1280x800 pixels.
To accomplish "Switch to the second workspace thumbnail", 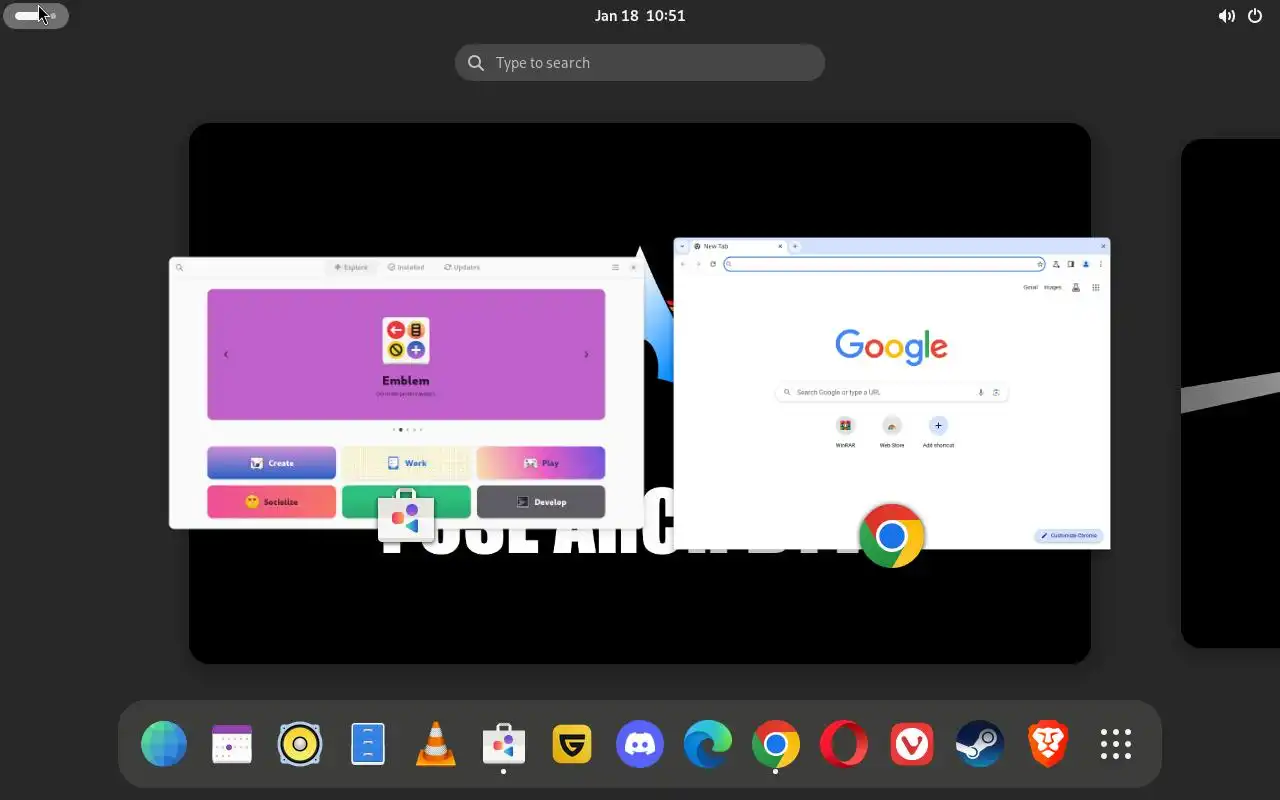I will click(1230, 393).
